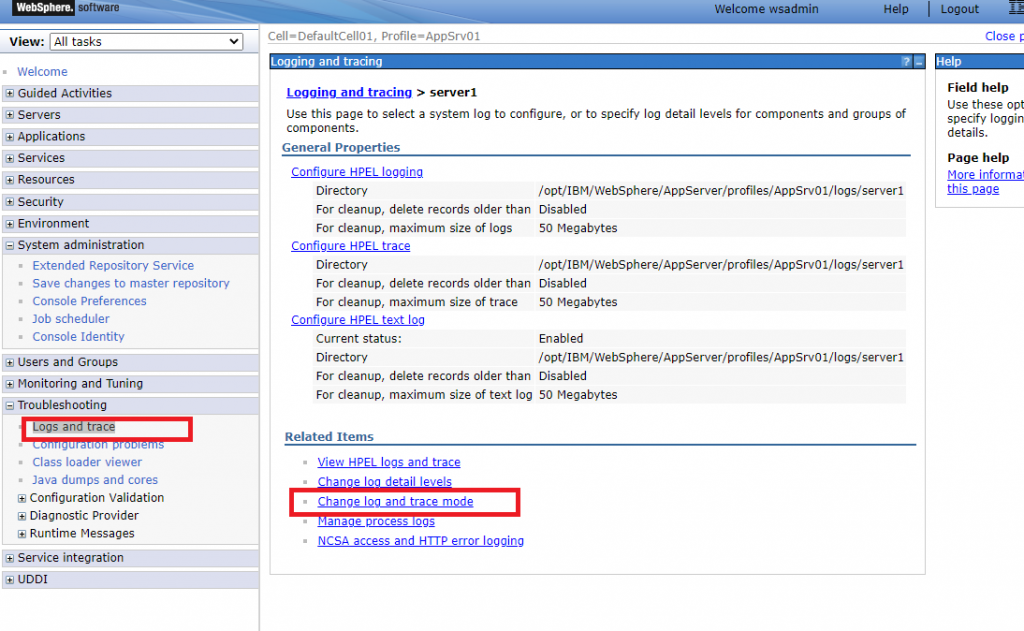Image resolution: width=1024 pixels, height=631 pixels.
Task: Open Change log detail levels
Action: (x=385, y=481)
